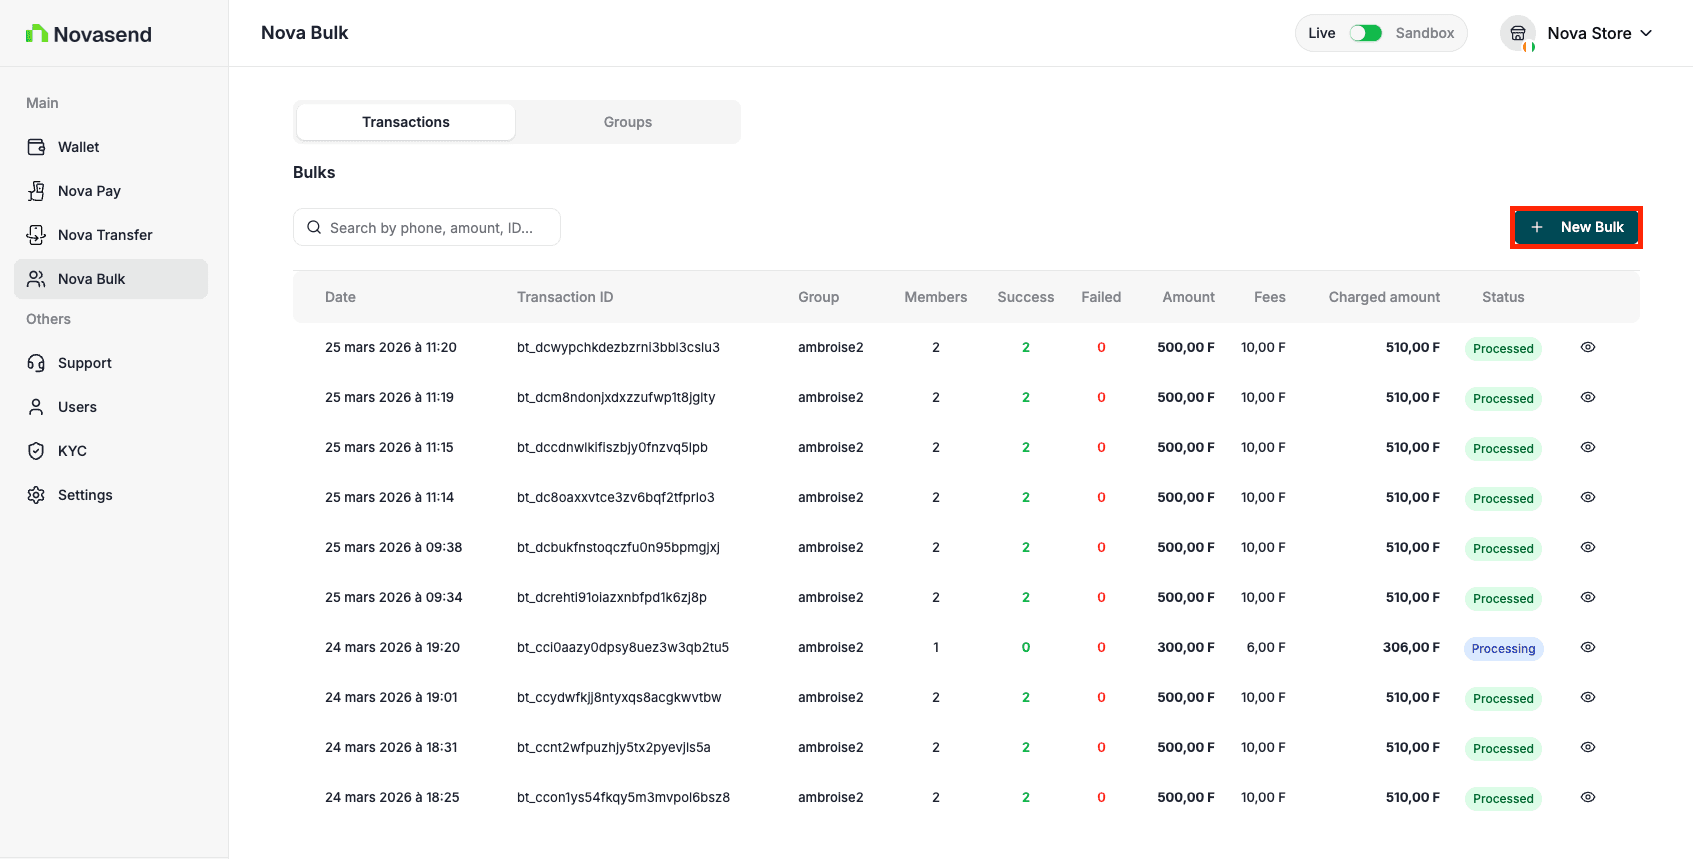The width and height of the screenshot is (1693, 859).
Task: Click the Nova Store avatar icon
Action: (x=1518, y=33)
